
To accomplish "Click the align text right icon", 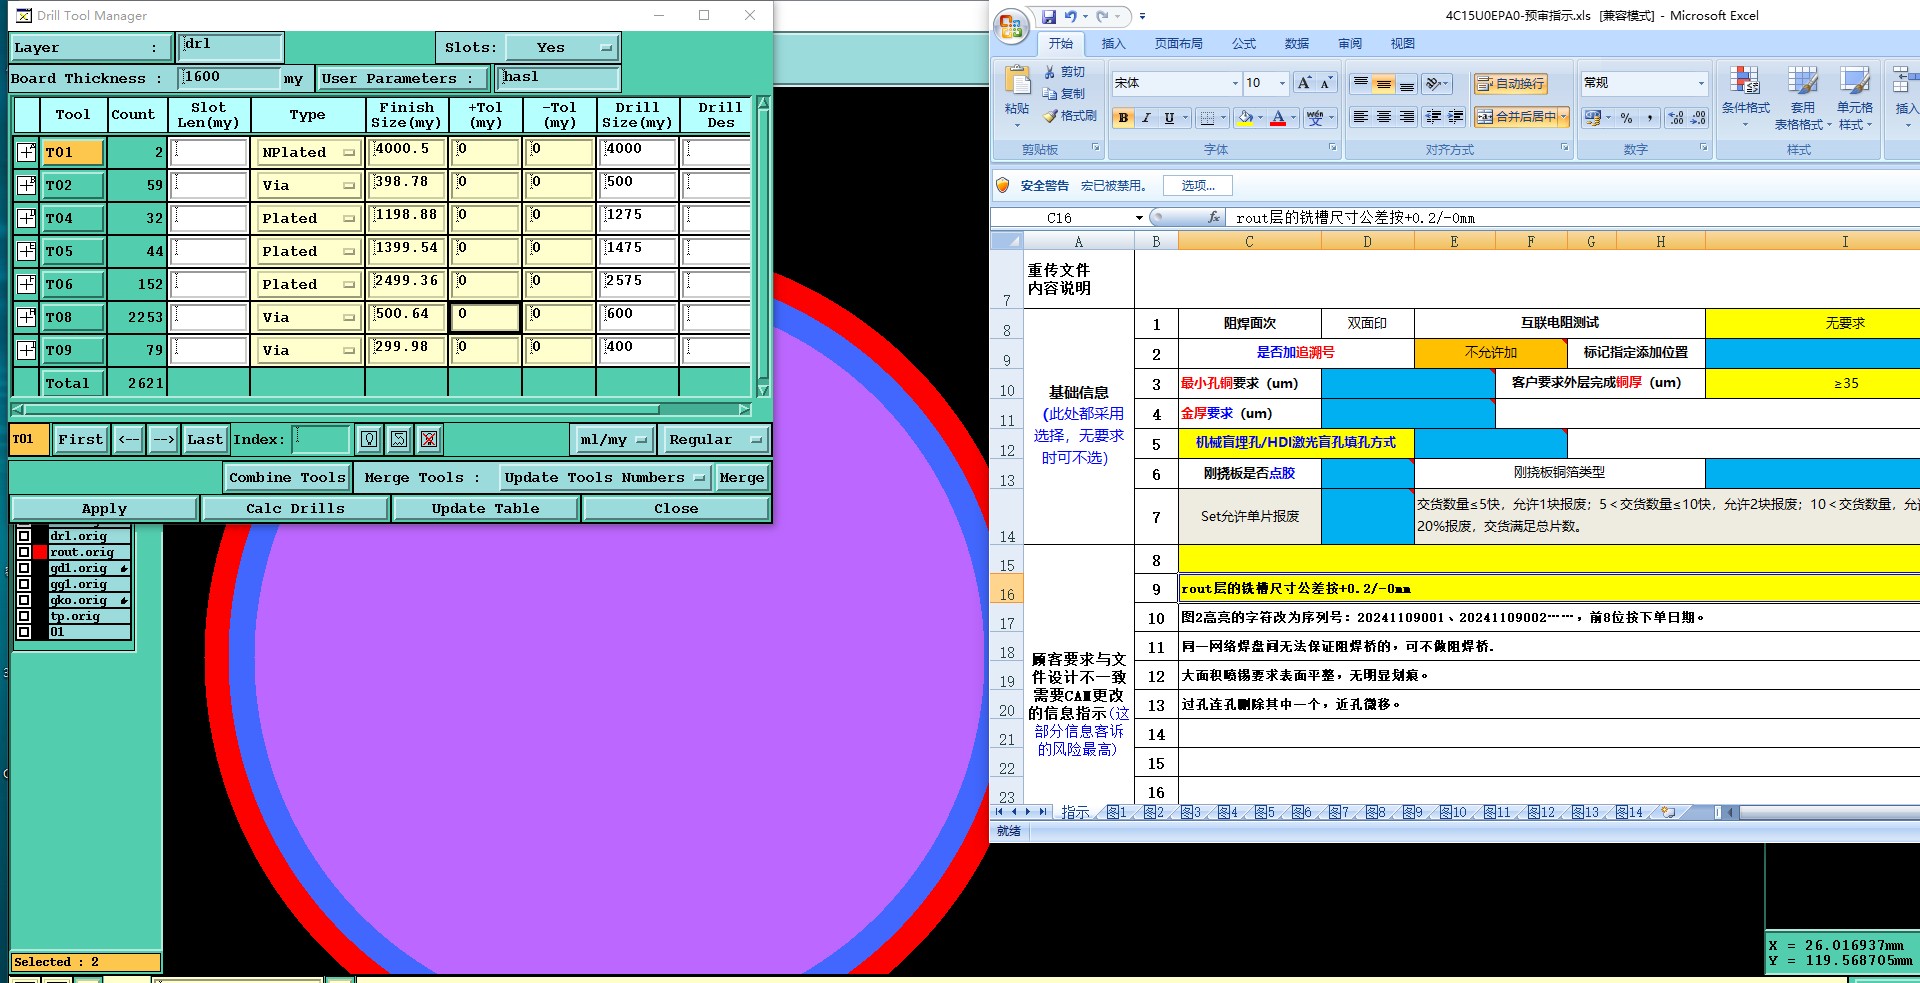I will tap(1406, 117).
